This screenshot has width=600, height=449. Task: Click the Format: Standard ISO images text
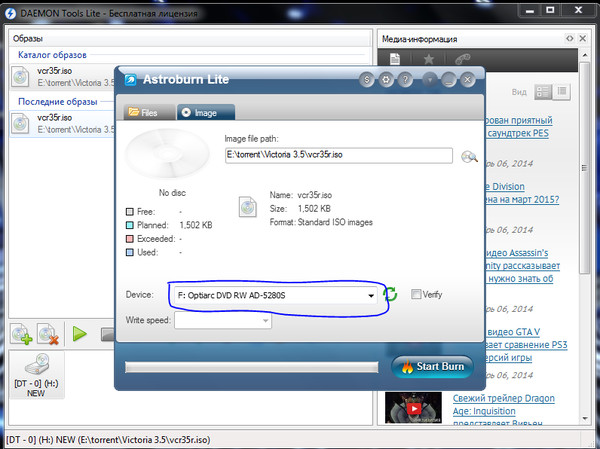[321, 222]
